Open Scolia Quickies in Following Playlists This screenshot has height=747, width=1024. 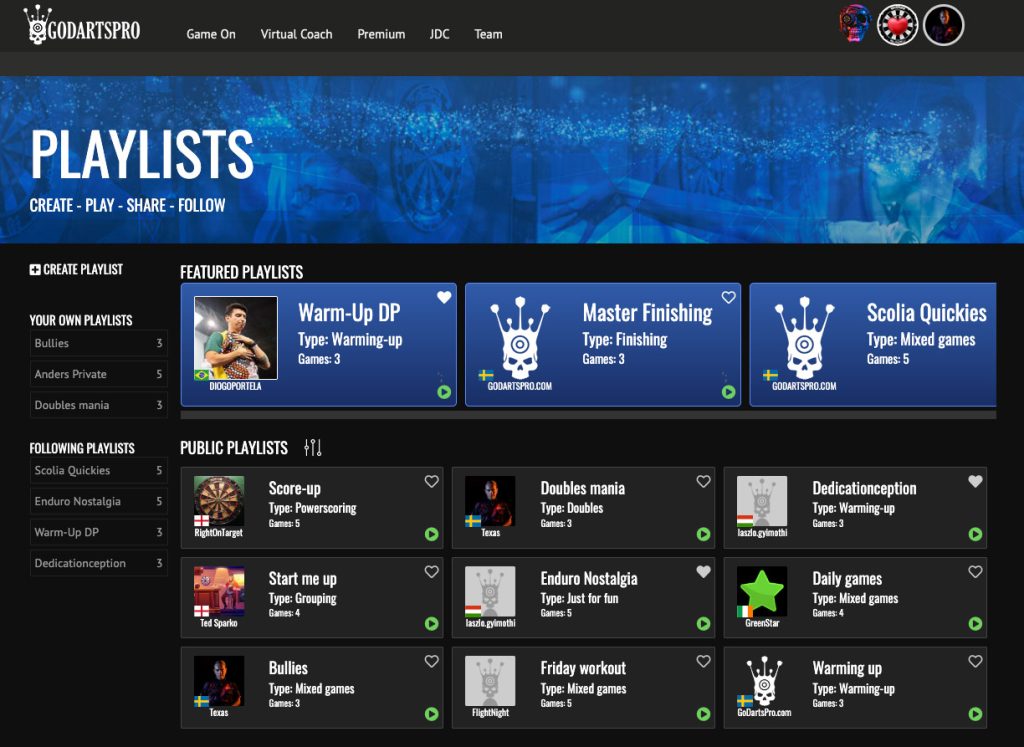pyautogui.click(x=99, y=470)
